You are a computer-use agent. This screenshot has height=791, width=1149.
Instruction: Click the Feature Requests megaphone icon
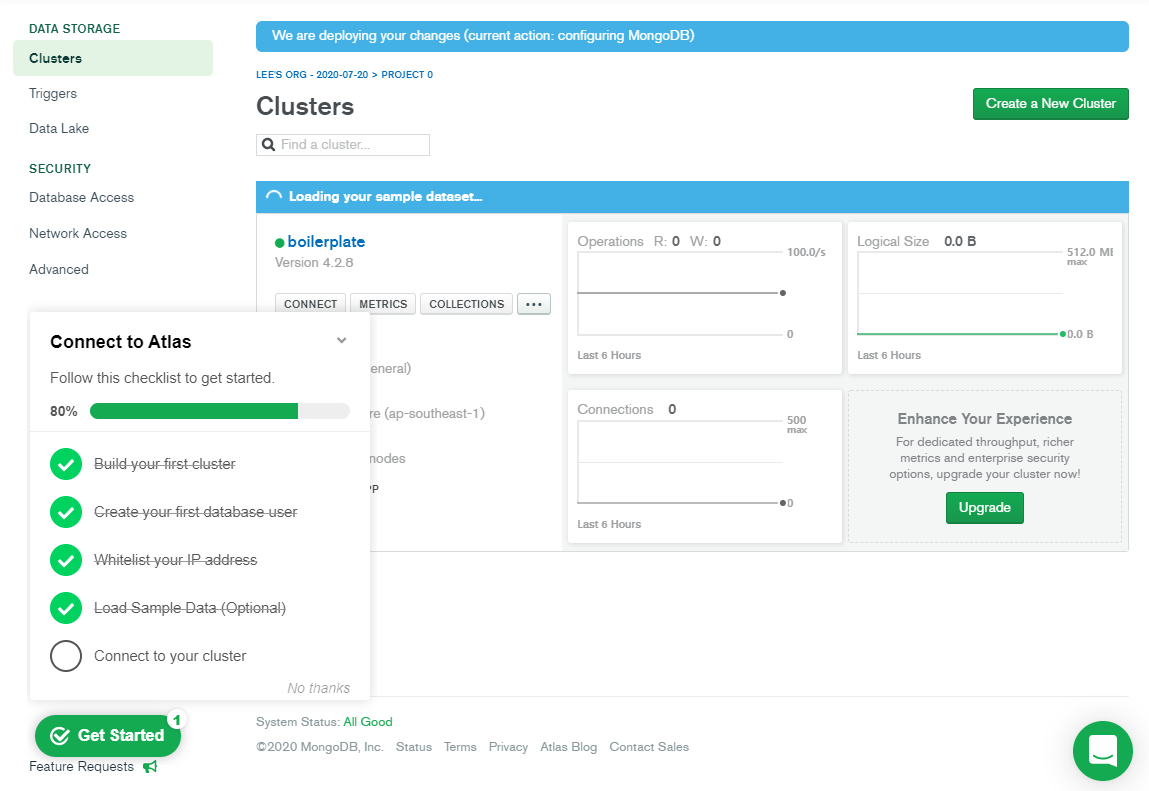coord(150,767)
